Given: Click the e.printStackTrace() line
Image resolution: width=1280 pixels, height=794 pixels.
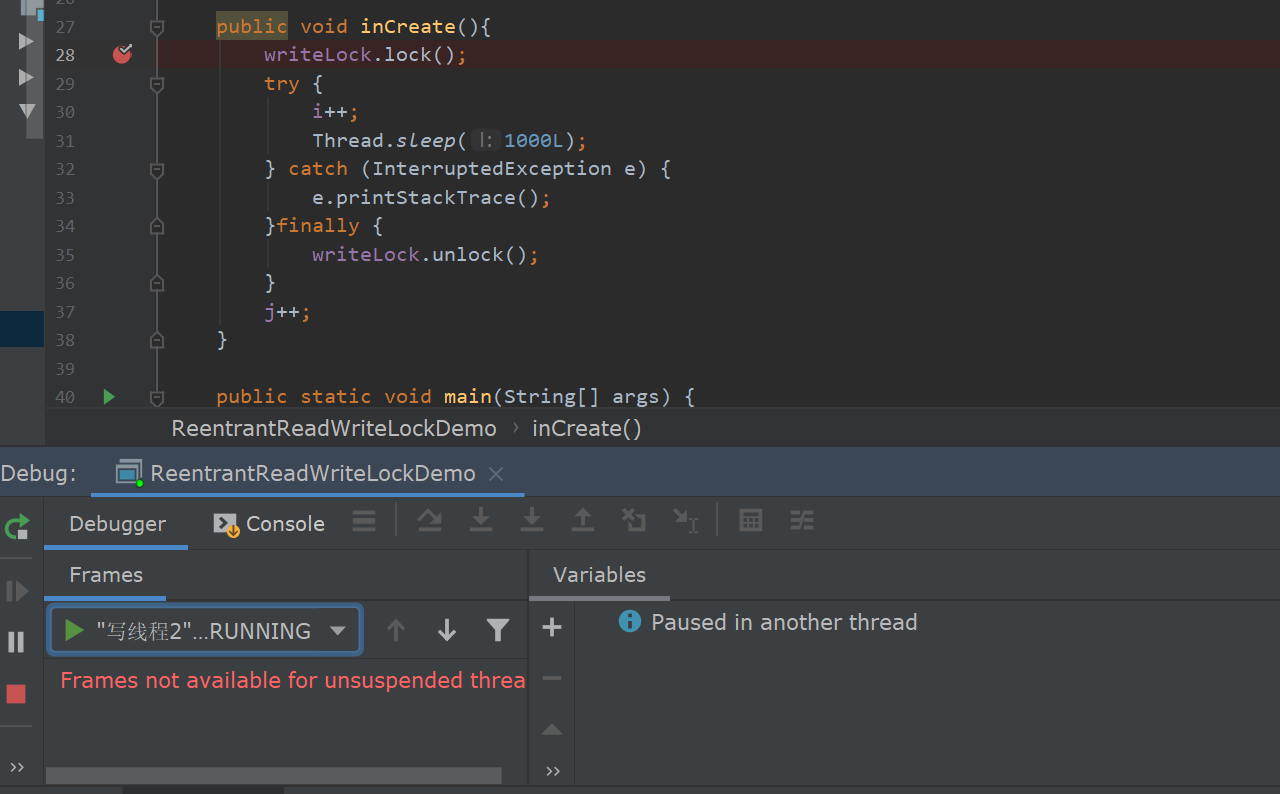Looking at the screenshot, I should (x=431, y=197).
